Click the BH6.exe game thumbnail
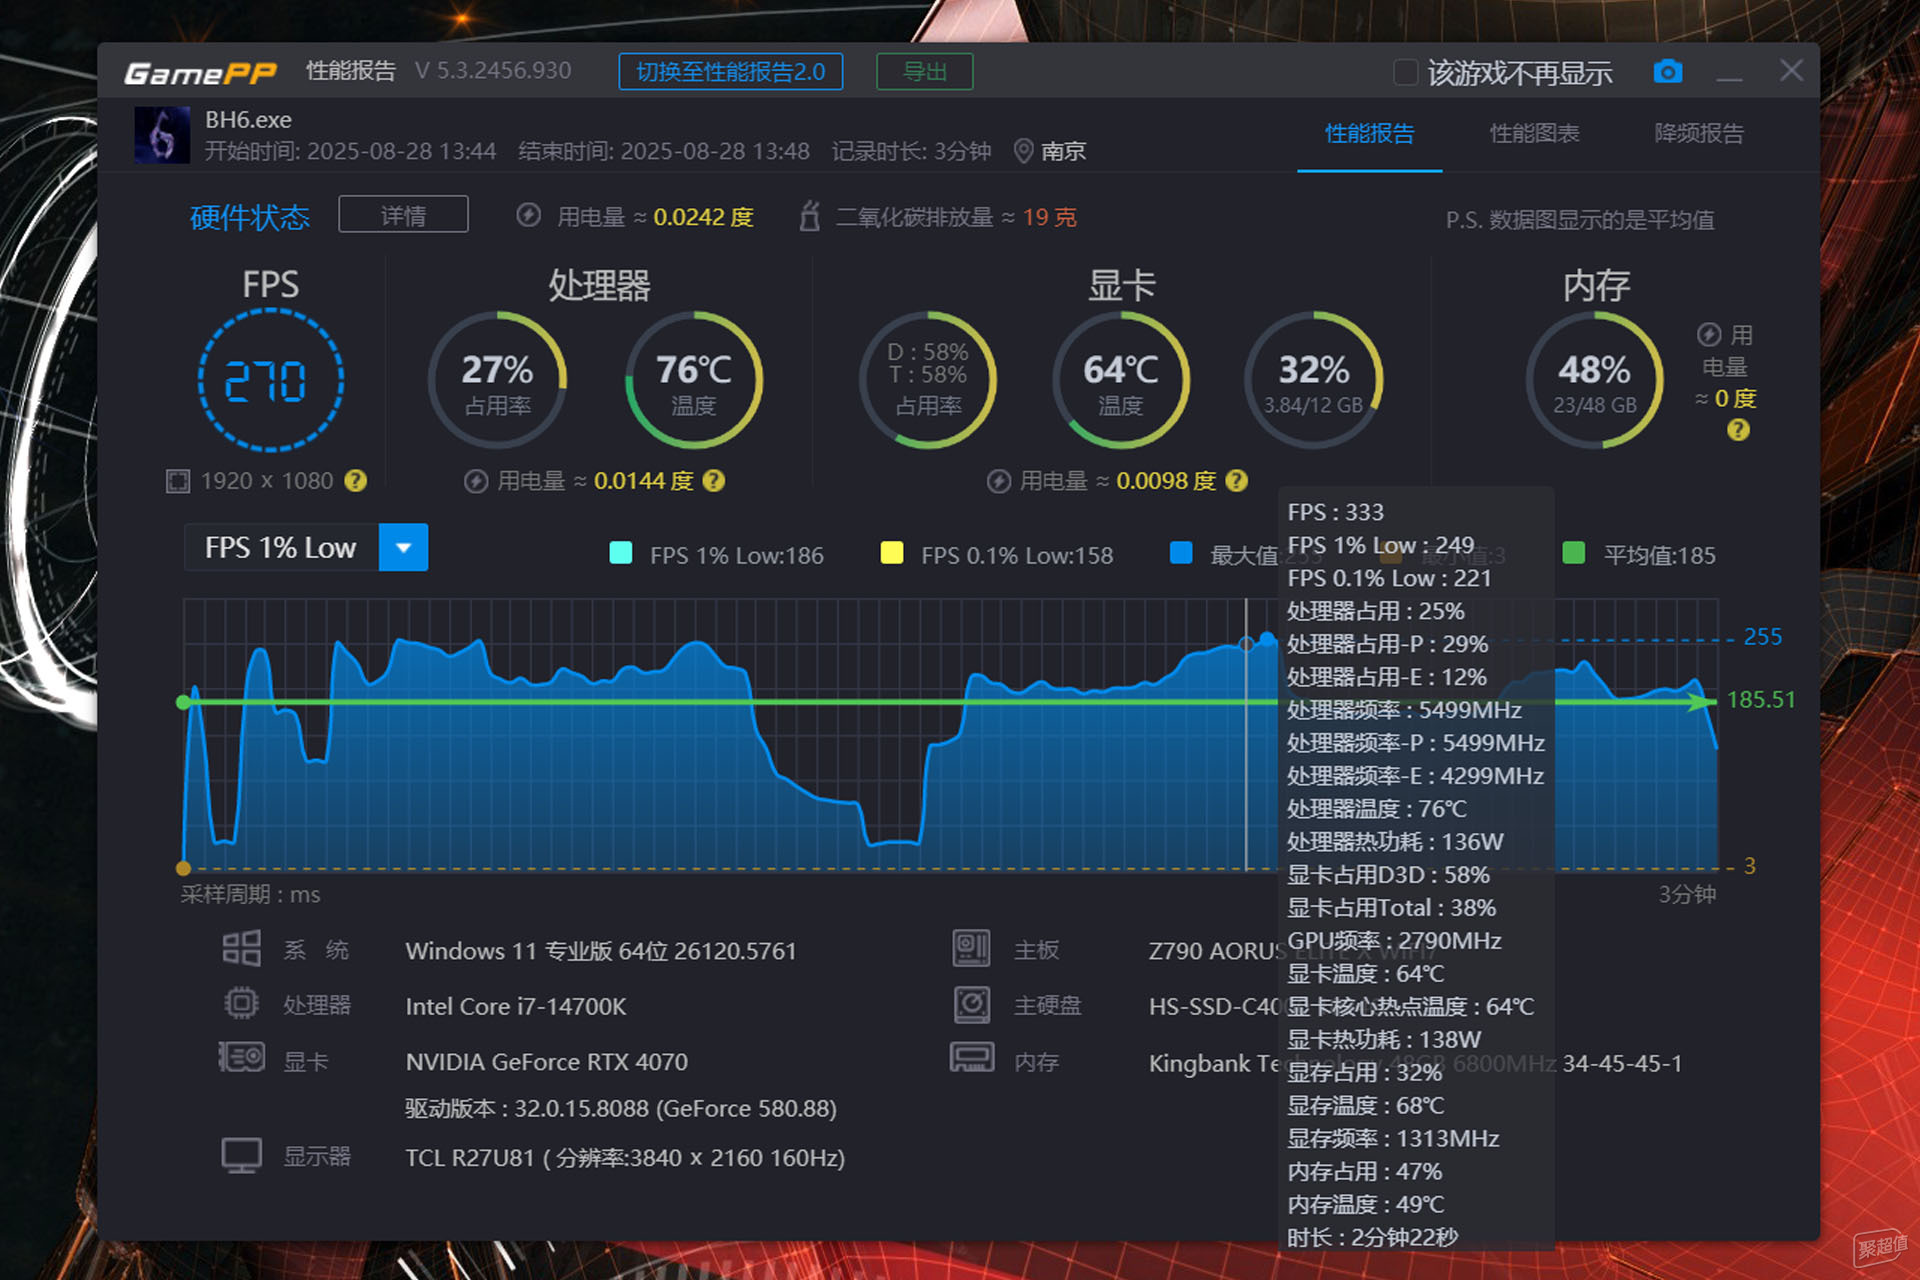Viewport: 1920px width, 1280px height. tap(162, 135)
